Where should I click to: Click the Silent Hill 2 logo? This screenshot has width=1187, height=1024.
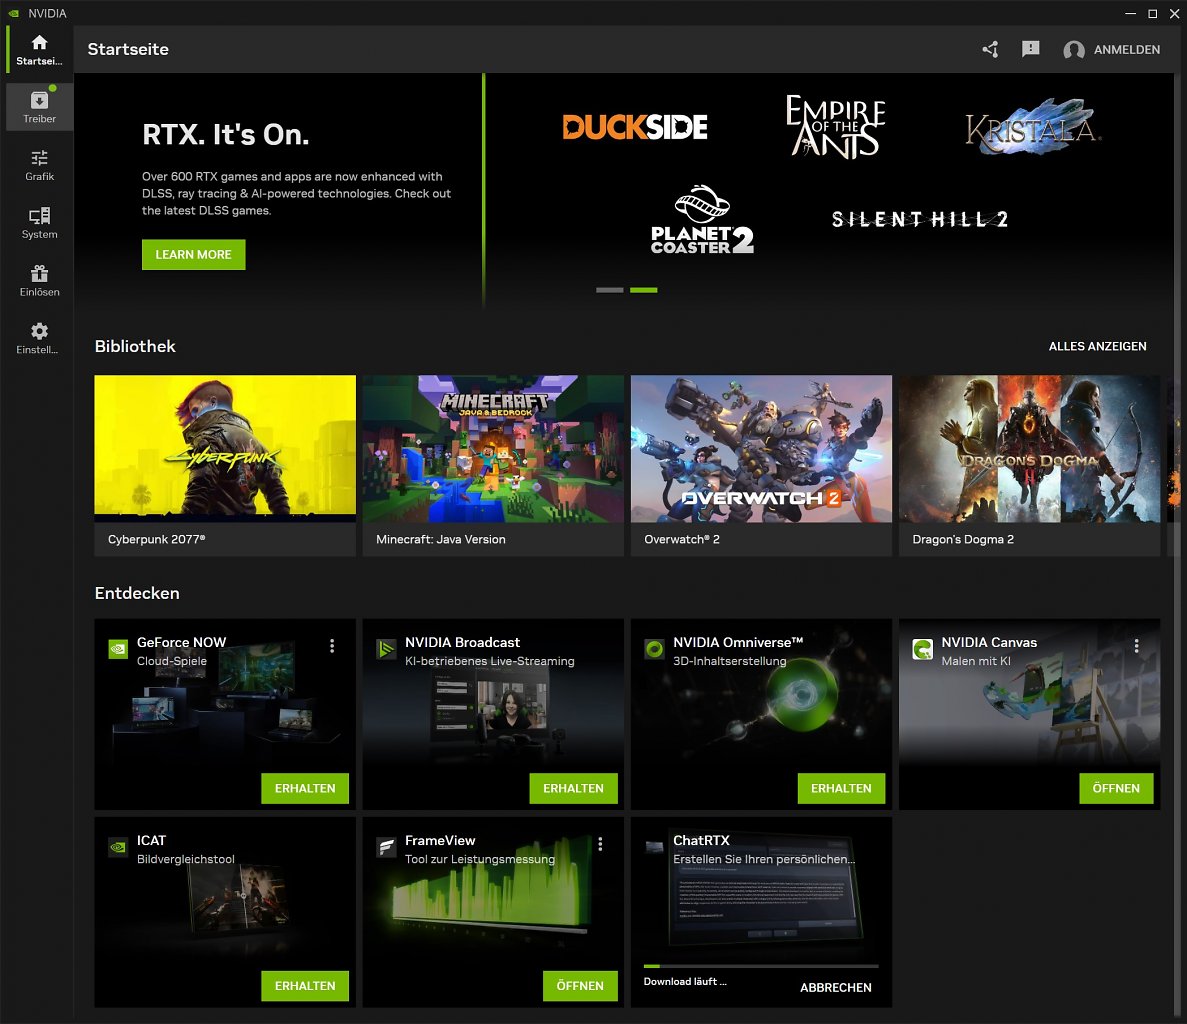(x=920, y=219)
